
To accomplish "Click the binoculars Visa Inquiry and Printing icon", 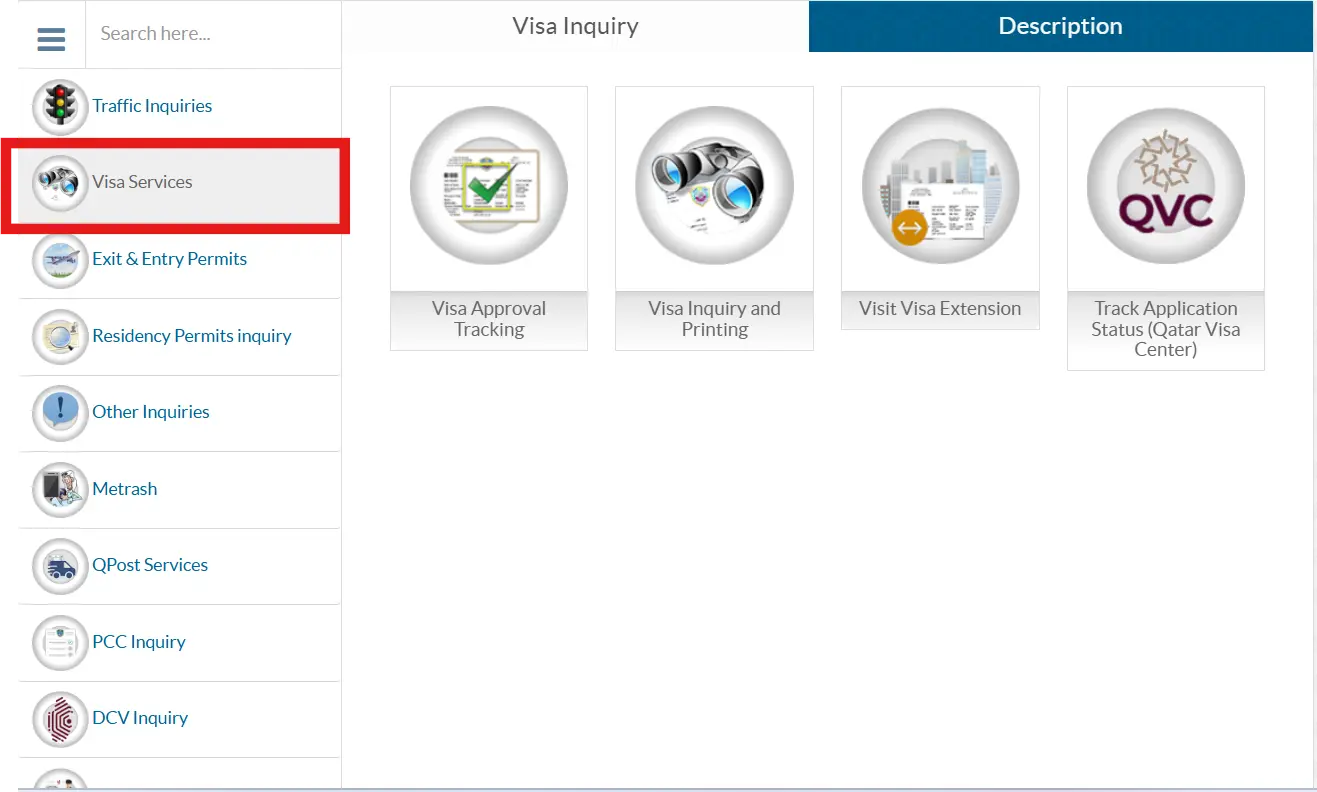I will point(713,186).
